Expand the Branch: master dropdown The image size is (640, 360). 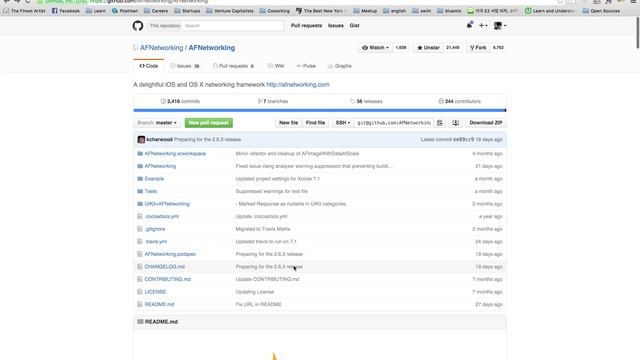click(x=157, y=123)
